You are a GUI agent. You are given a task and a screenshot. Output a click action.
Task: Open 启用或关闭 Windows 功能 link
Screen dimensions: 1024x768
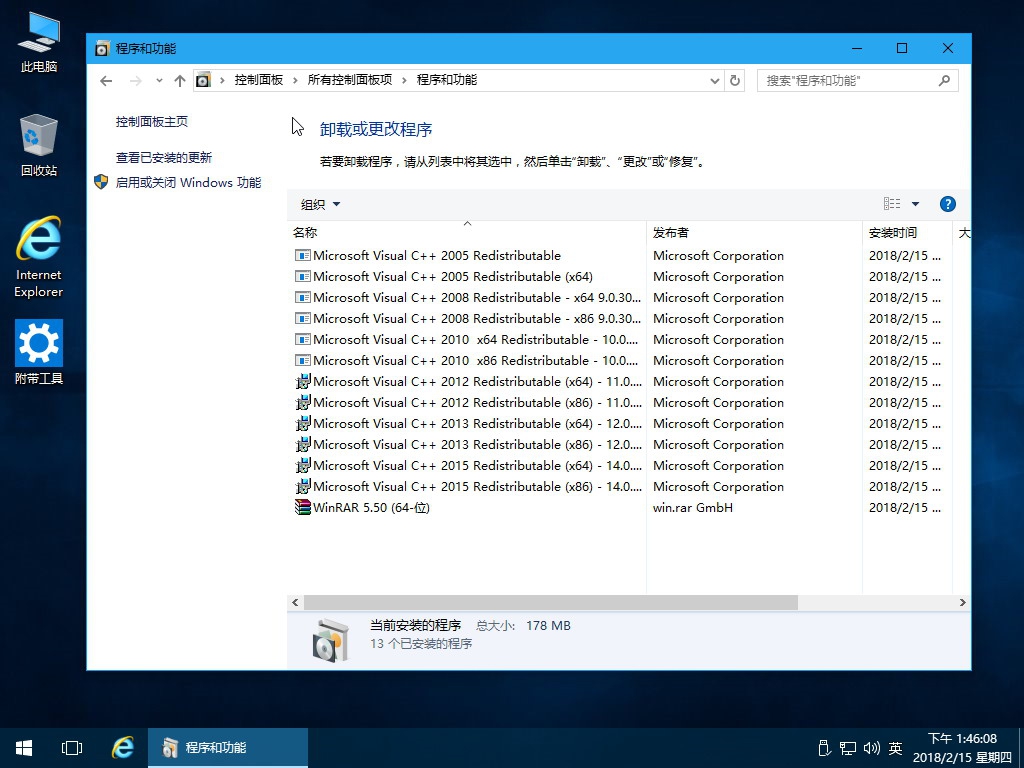coord(188,182)
